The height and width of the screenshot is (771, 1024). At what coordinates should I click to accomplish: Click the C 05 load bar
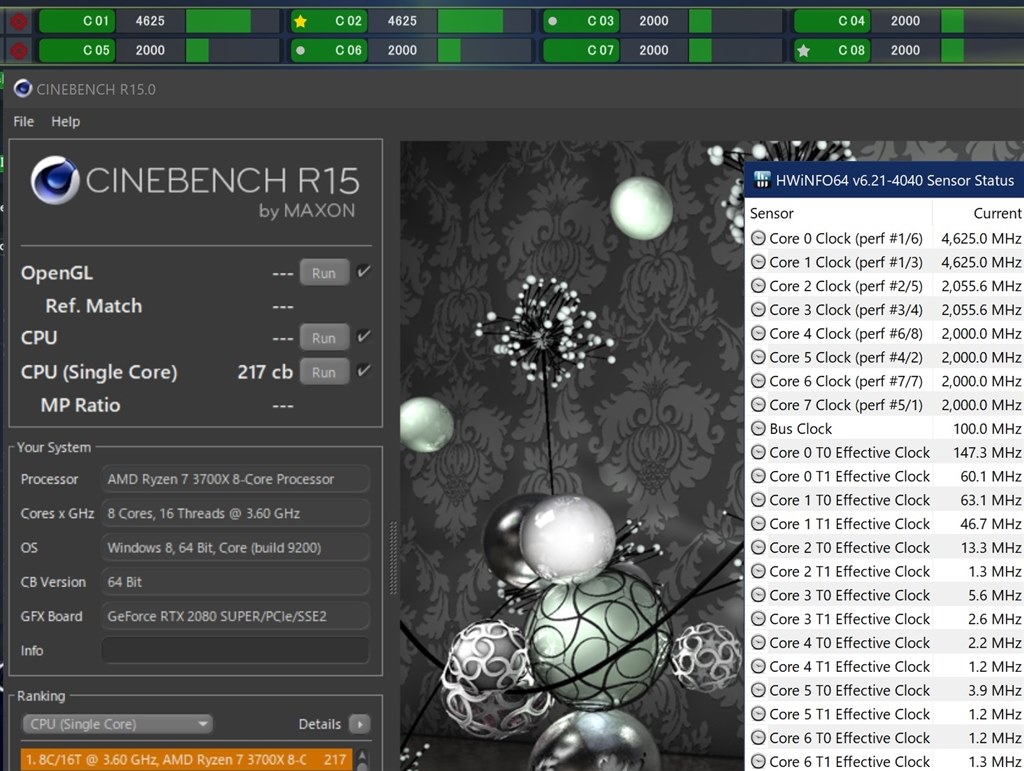[x=233, y=50]
